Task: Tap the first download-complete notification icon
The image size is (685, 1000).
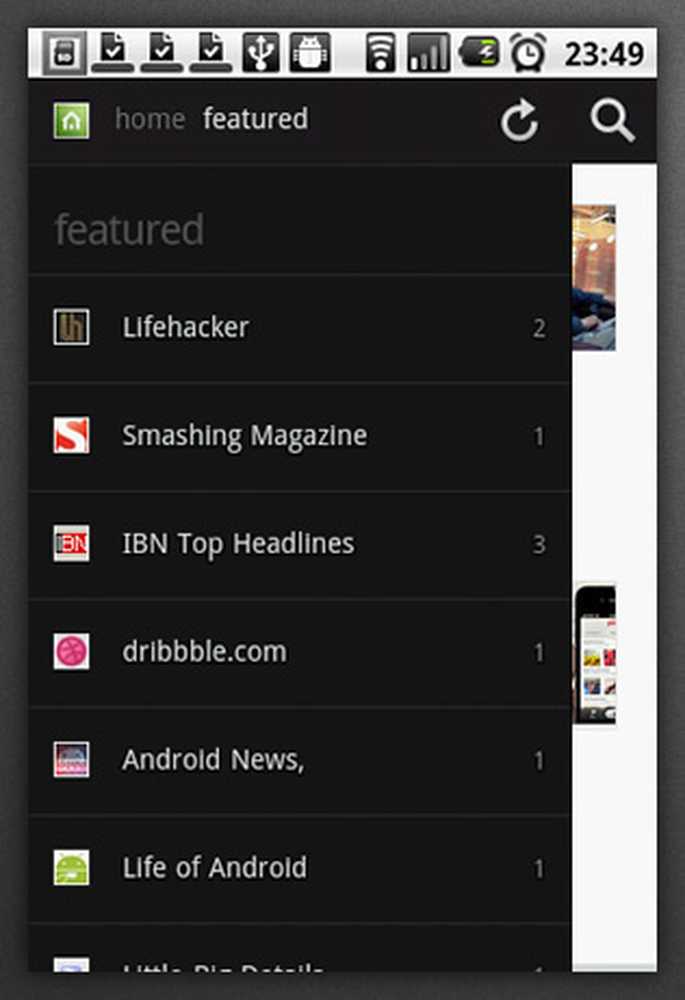Action: [x=113, y=52]
